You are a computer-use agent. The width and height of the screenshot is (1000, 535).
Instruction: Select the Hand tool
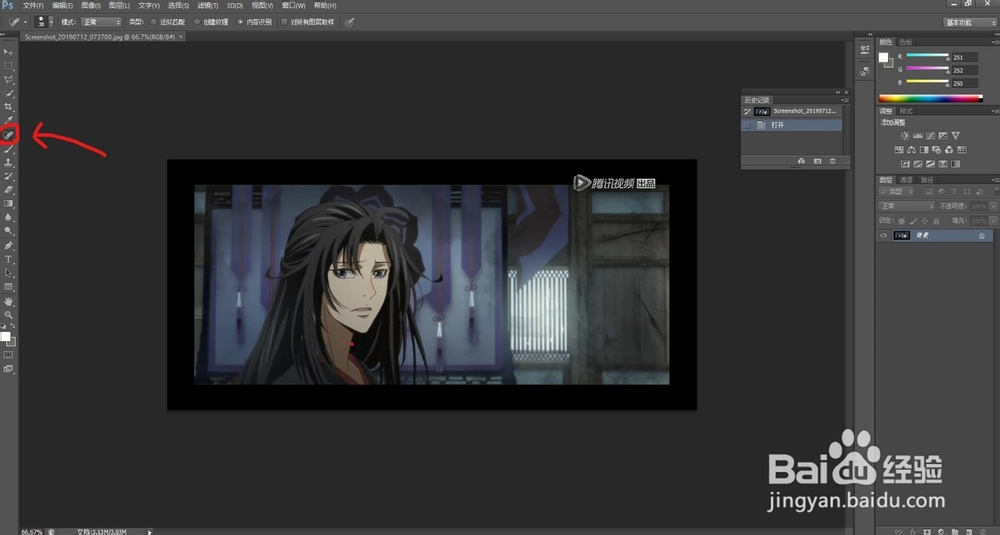pos(8,301)
